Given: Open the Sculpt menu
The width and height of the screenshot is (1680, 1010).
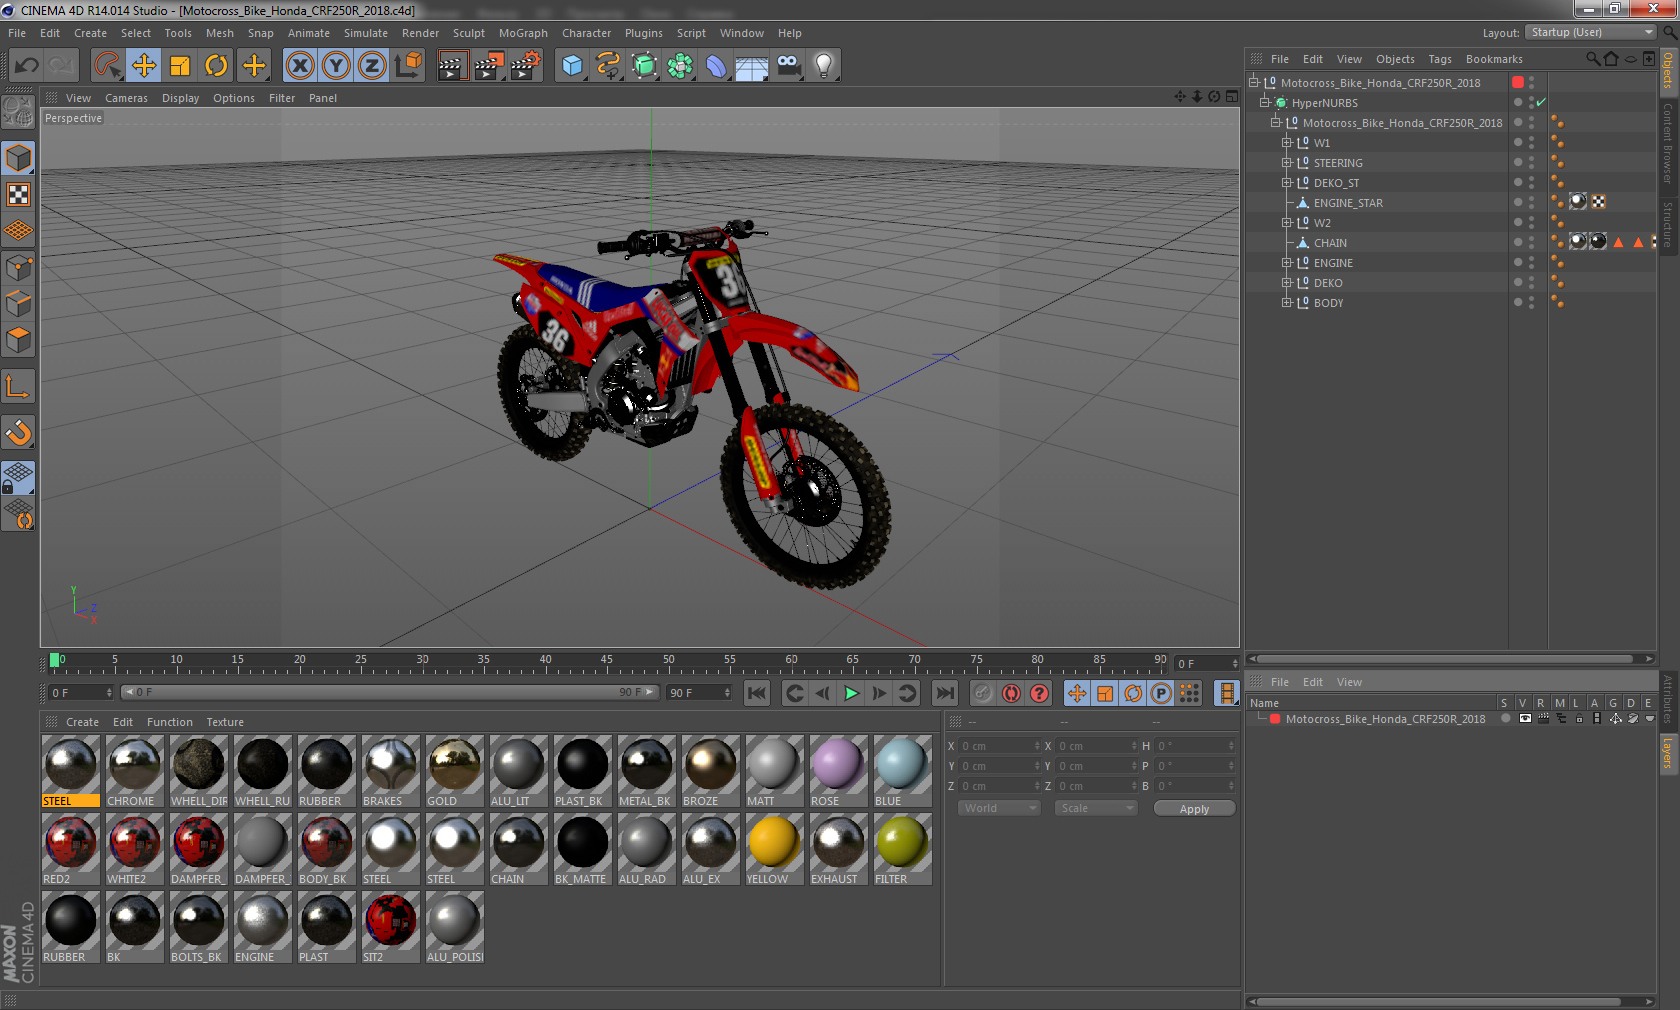Looking at the screenshot, I should (x=468, y=33).
